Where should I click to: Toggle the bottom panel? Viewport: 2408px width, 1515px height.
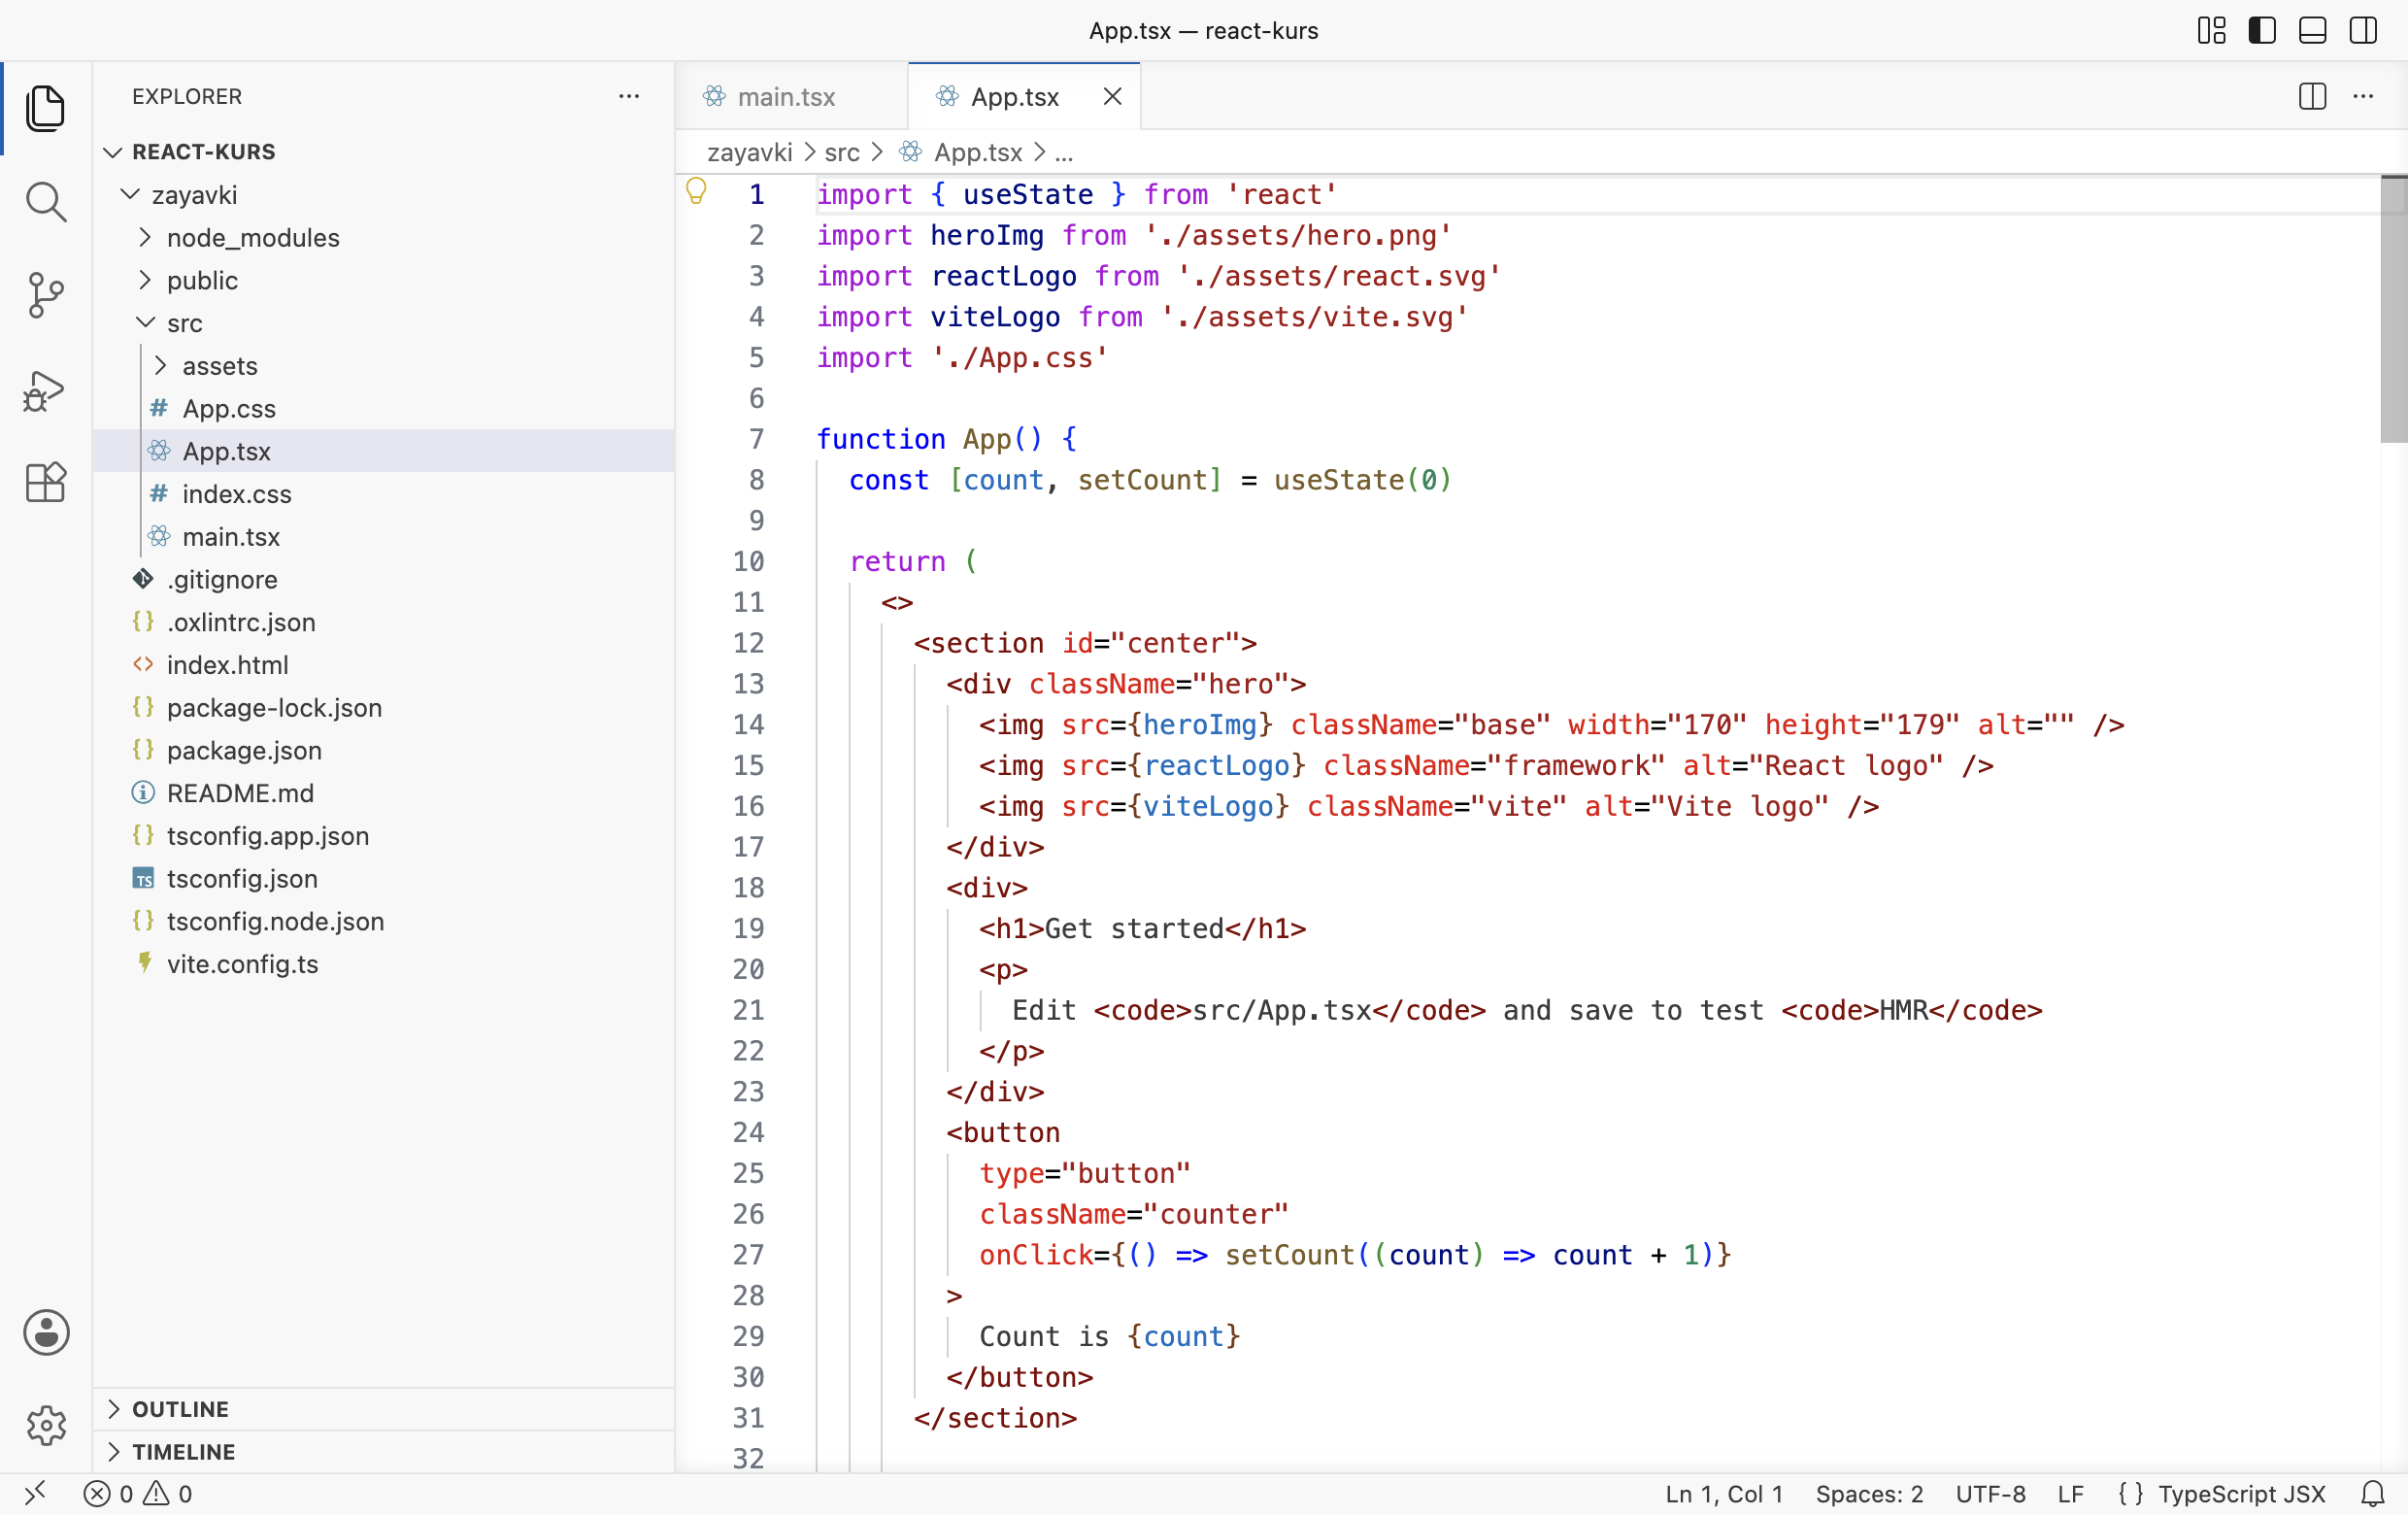(2312, 30)
